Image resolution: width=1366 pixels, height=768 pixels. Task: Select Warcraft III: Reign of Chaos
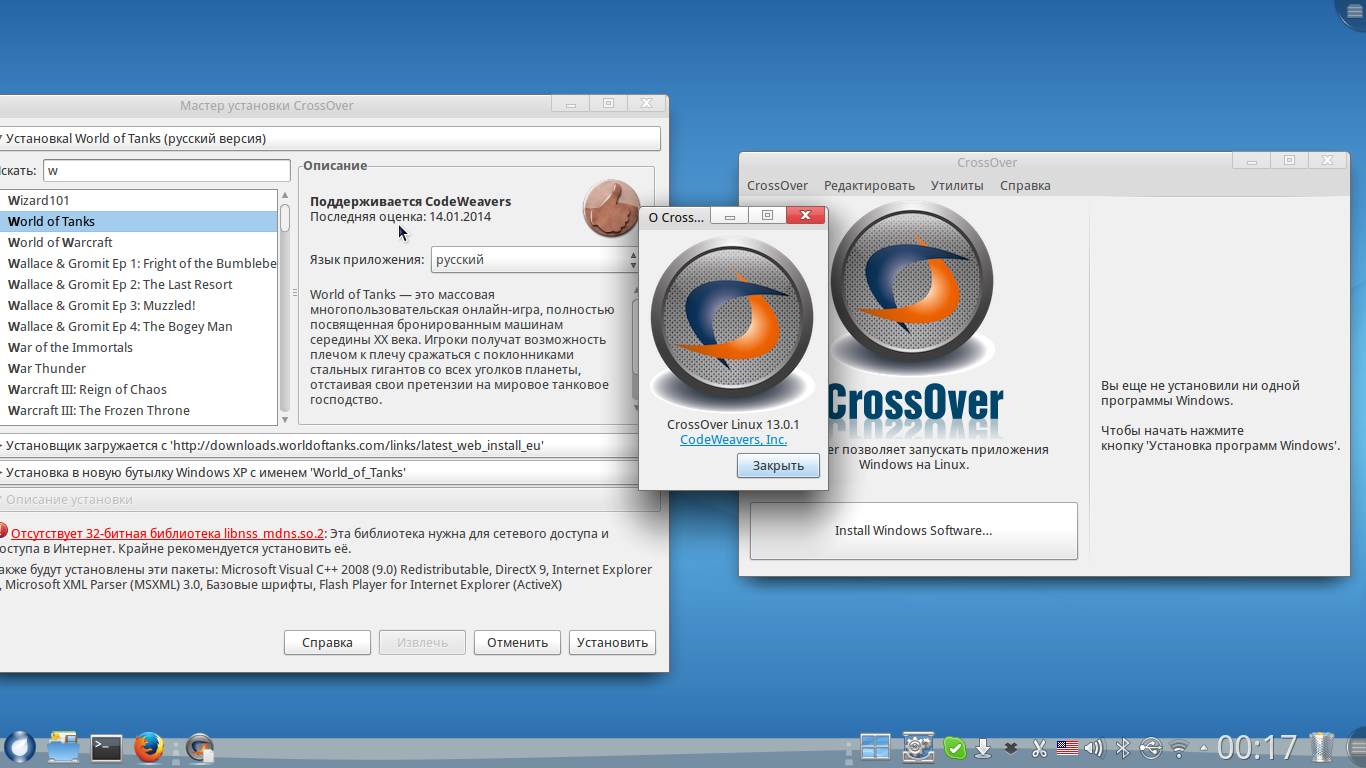pyautogui.click(x=139, y=389)
